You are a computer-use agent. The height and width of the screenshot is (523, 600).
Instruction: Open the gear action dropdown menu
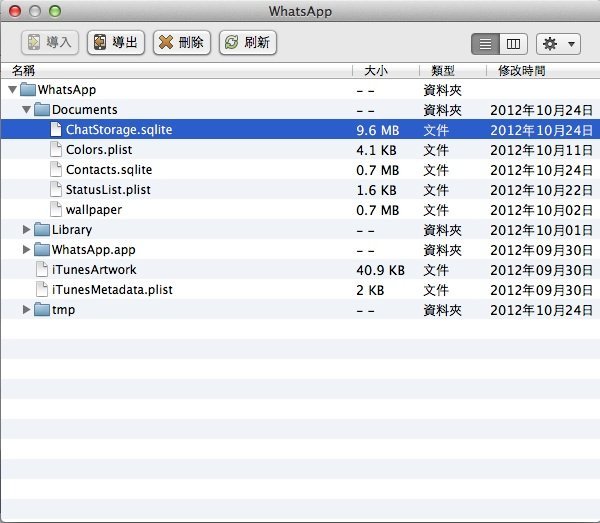pos(558,44)
